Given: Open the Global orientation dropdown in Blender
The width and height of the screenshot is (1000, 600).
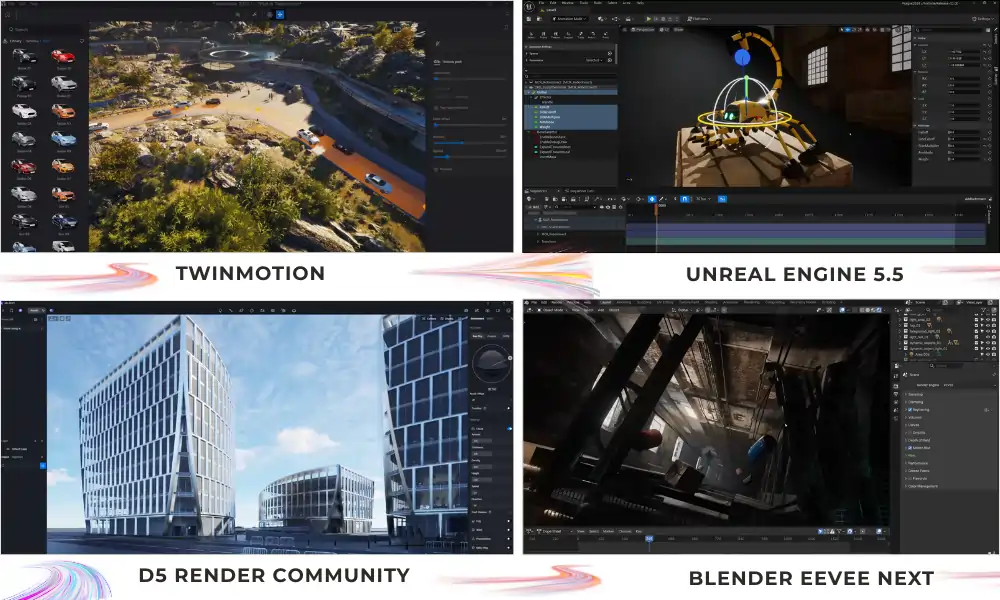Looking at the screenshot, I should pos(682,310).
